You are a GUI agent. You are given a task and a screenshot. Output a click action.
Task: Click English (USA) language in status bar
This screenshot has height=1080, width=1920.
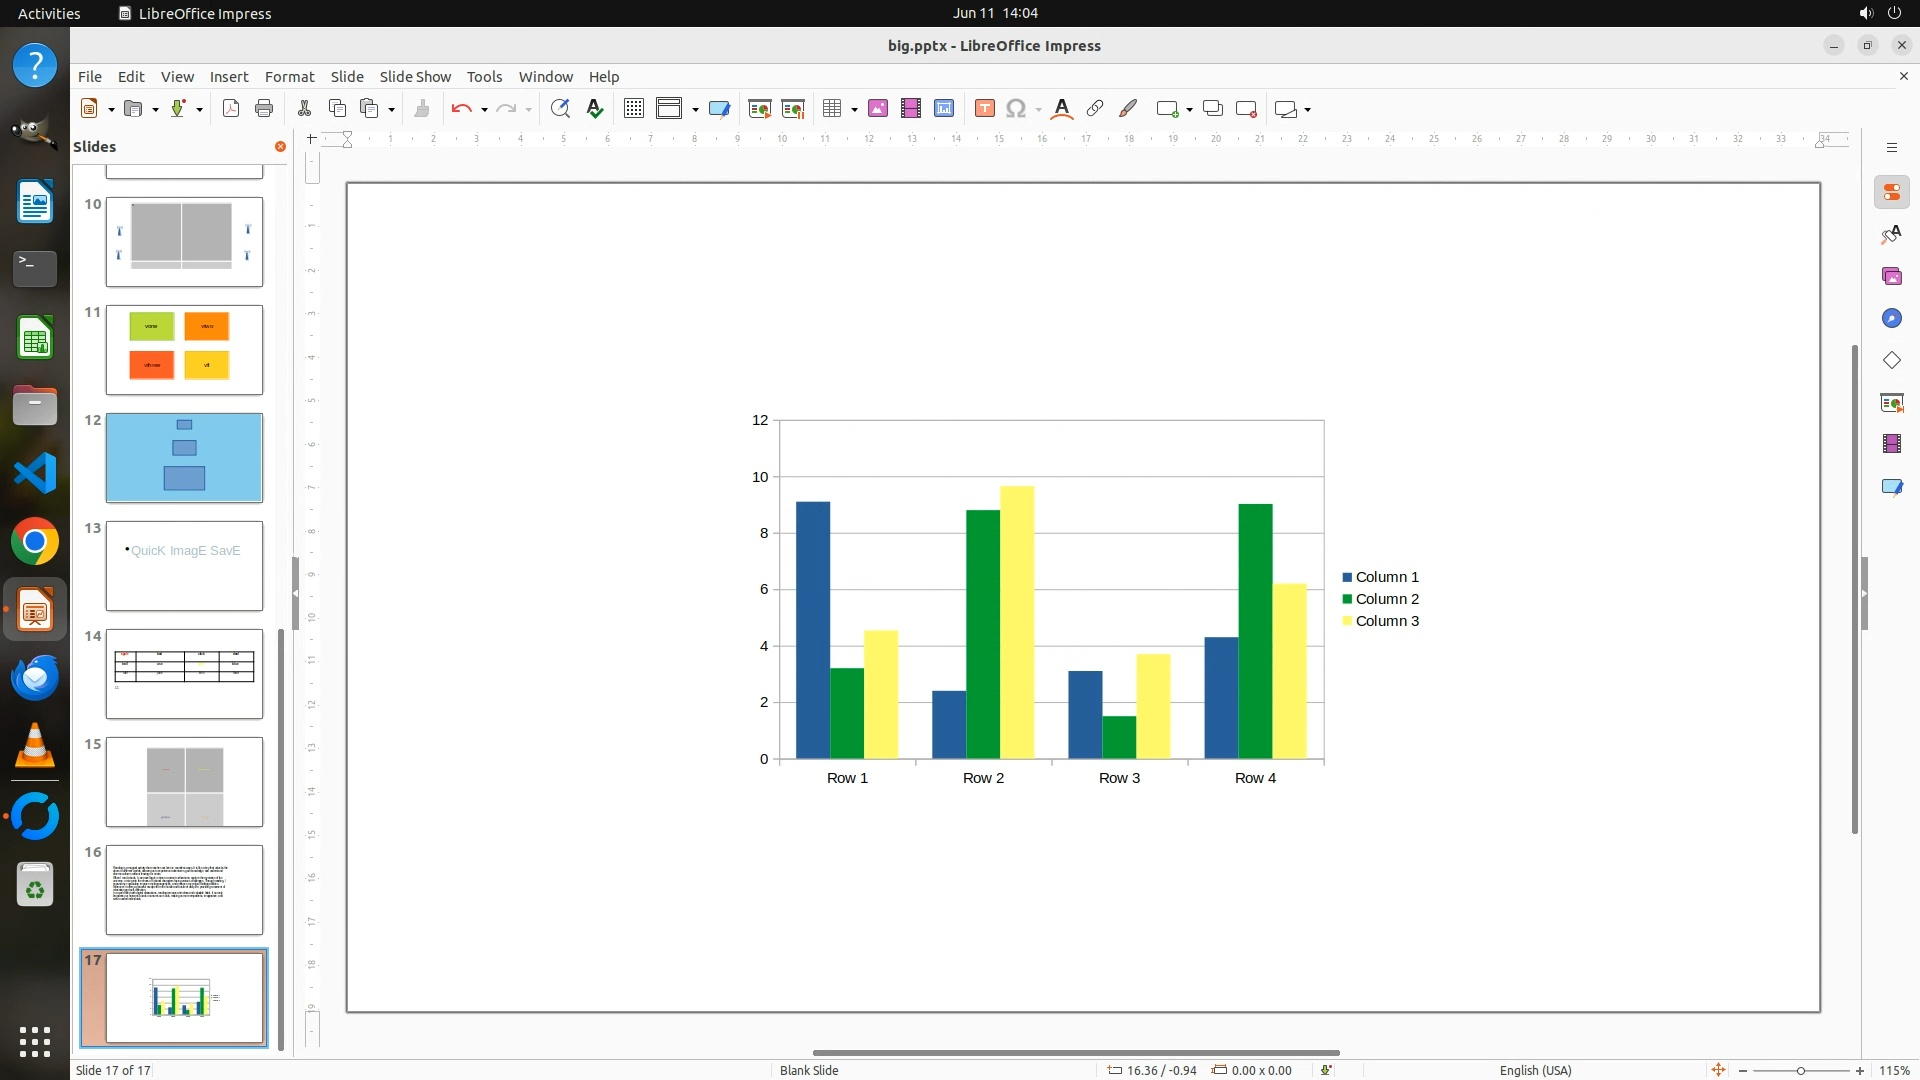coord(1535,1070)
